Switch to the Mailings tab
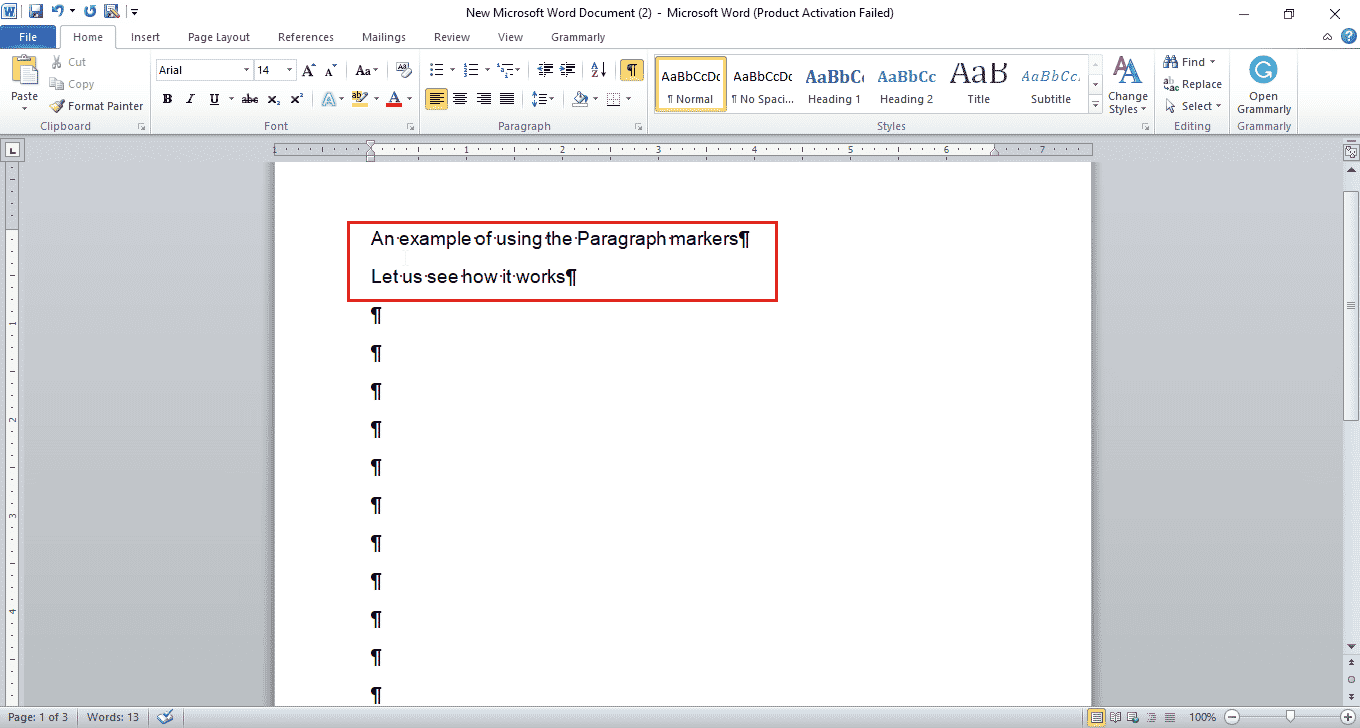Image resolution: width=1360 pixels, height=728 pixels. 384,37
